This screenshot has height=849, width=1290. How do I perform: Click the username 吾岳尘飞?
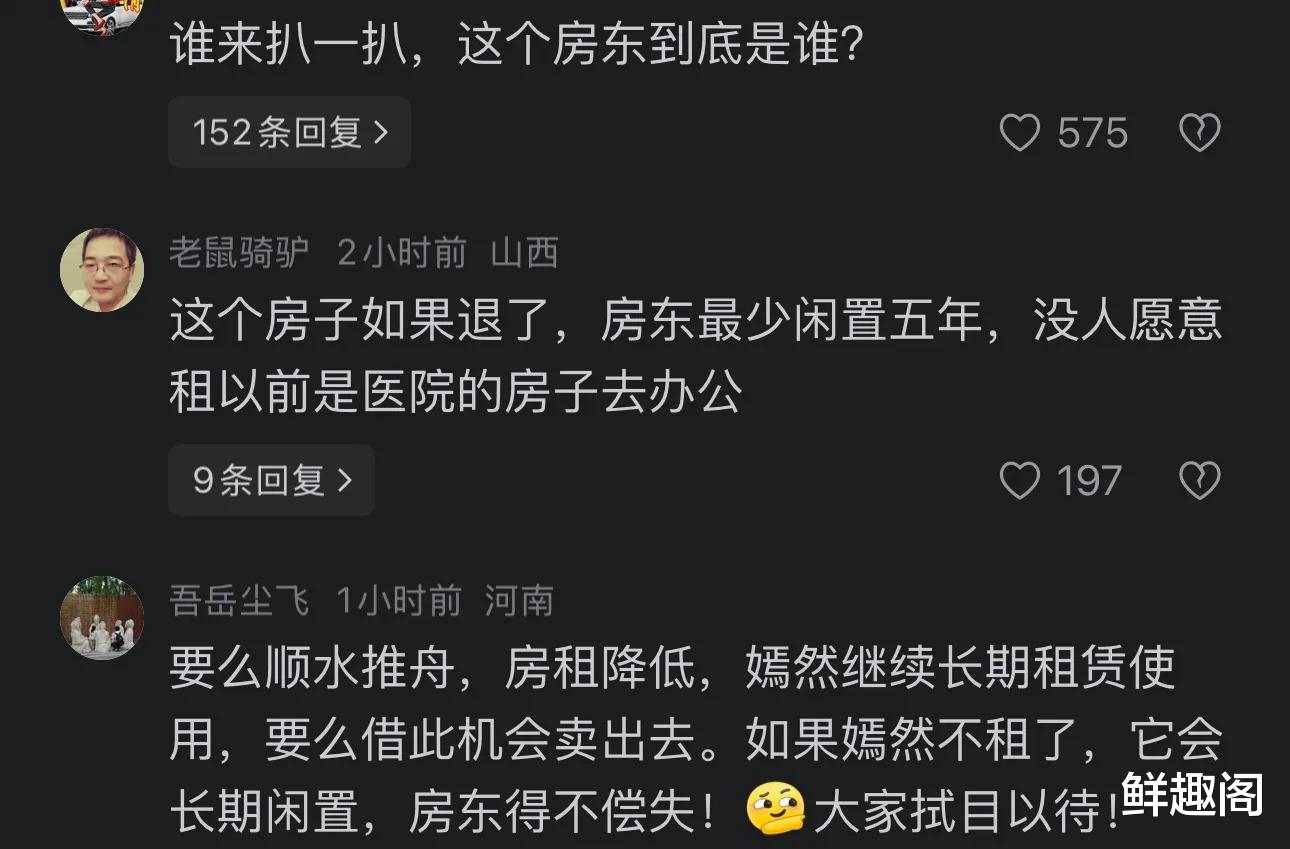tap(240, 602)
